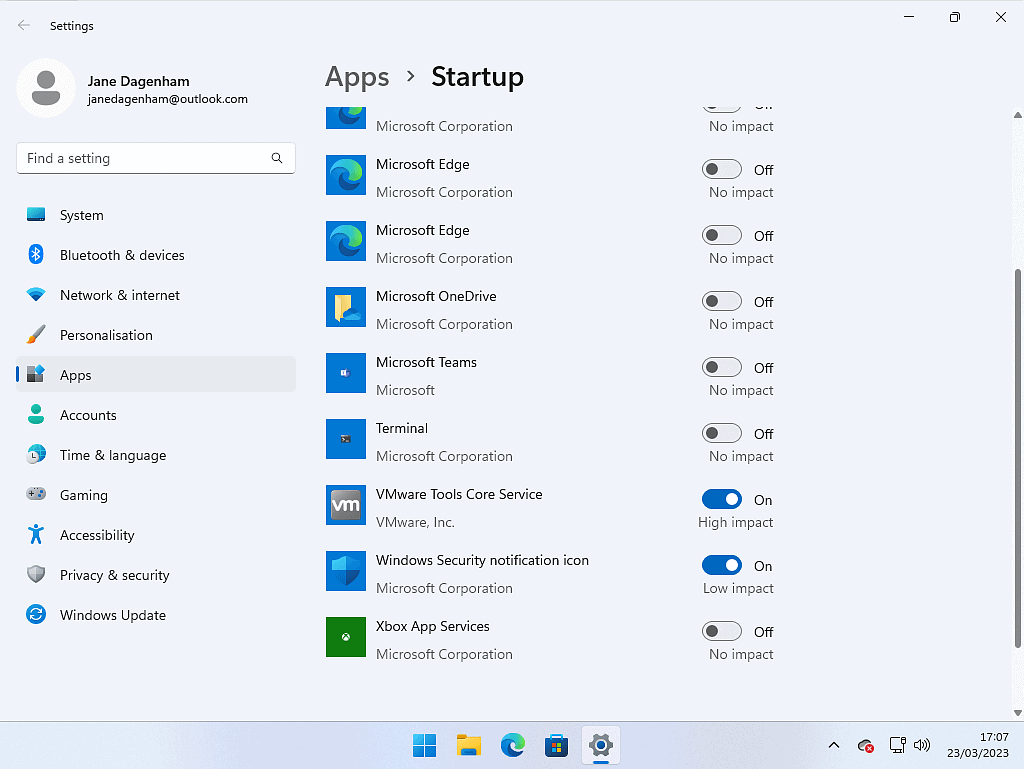Click the Apps breadcrumb link
Viewport: 1024px width, 769px height.
coord(357,77)
